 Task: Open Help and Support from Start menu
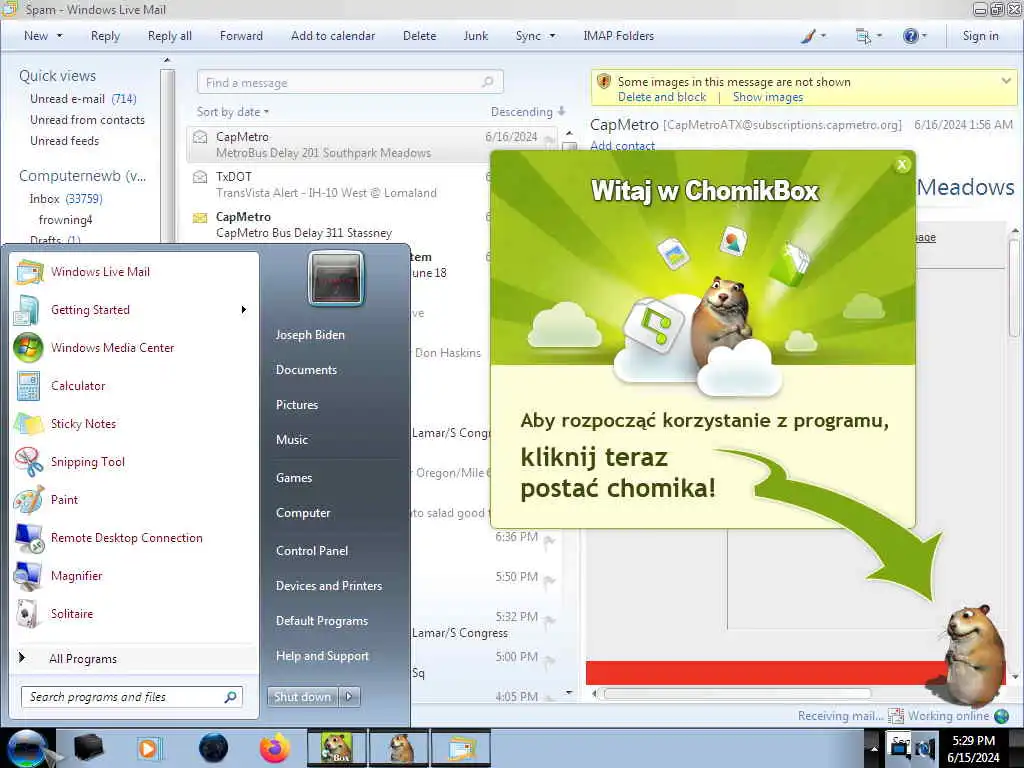pos(322,656)
